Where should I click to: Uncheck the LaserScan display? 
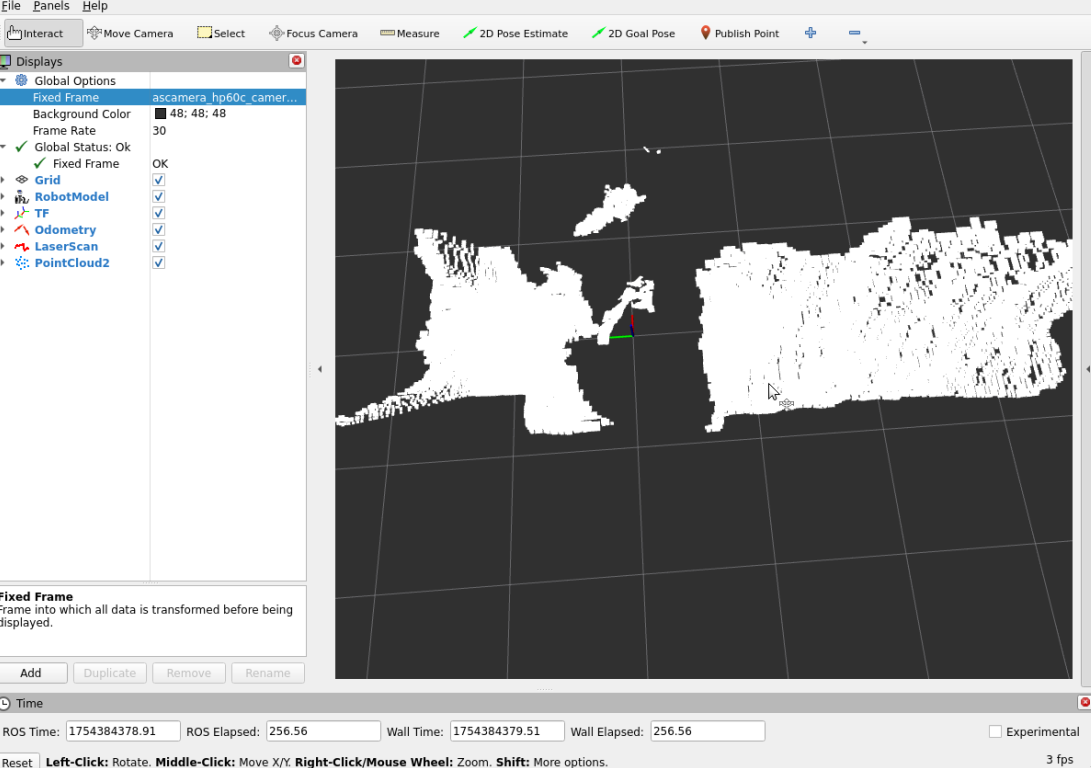click(158, 246)
